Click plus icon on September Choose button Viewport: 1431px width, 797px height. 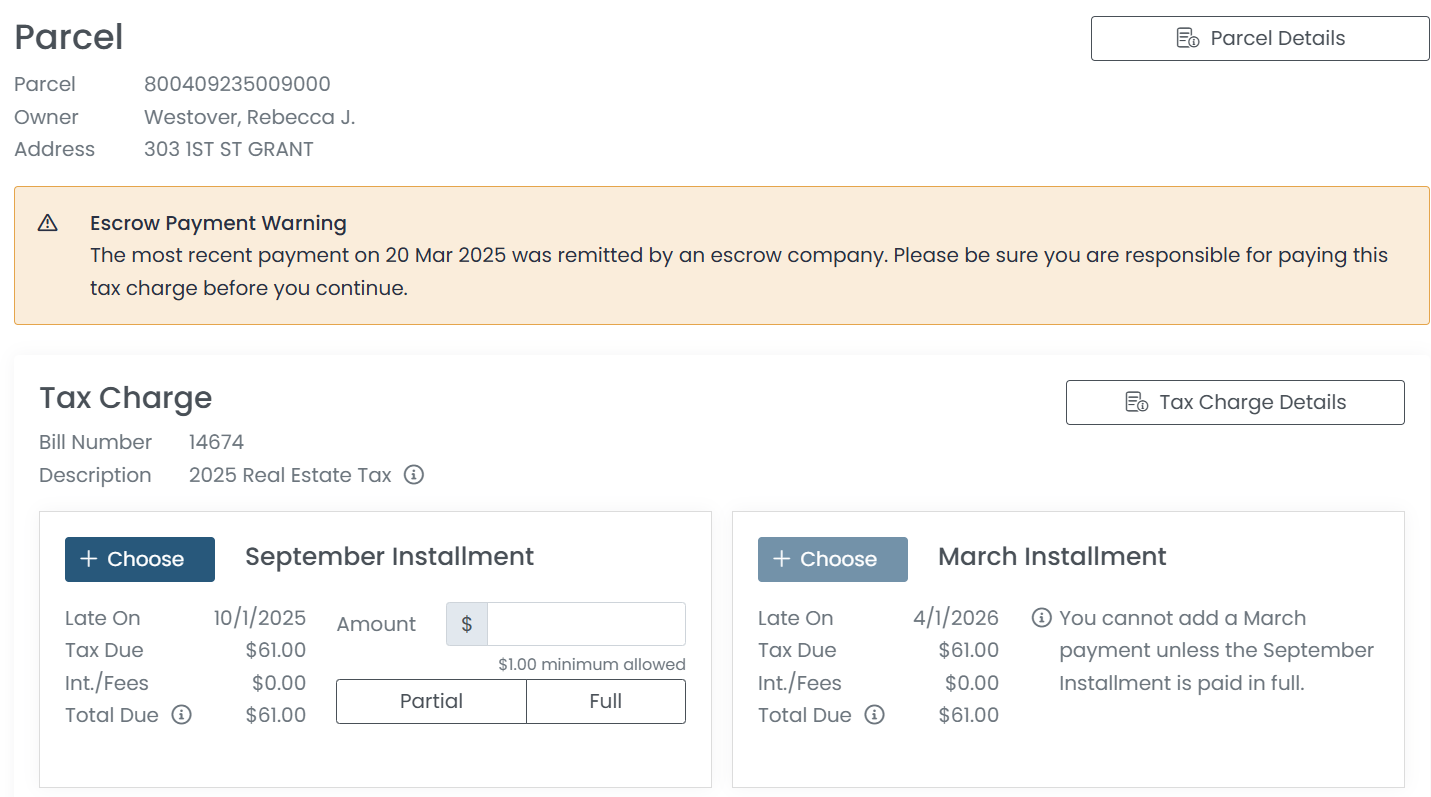(88, 559)
